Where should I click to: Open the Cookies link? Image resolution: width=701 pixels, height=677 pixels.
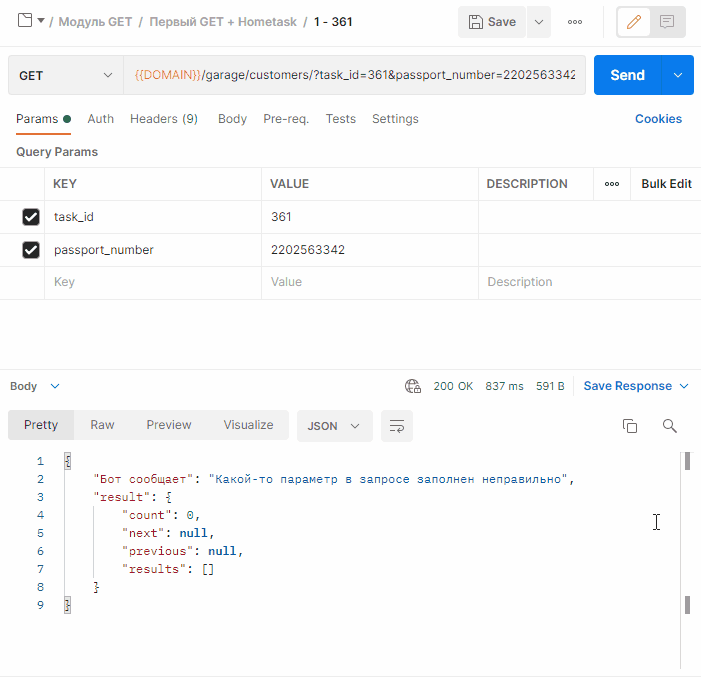658,119
